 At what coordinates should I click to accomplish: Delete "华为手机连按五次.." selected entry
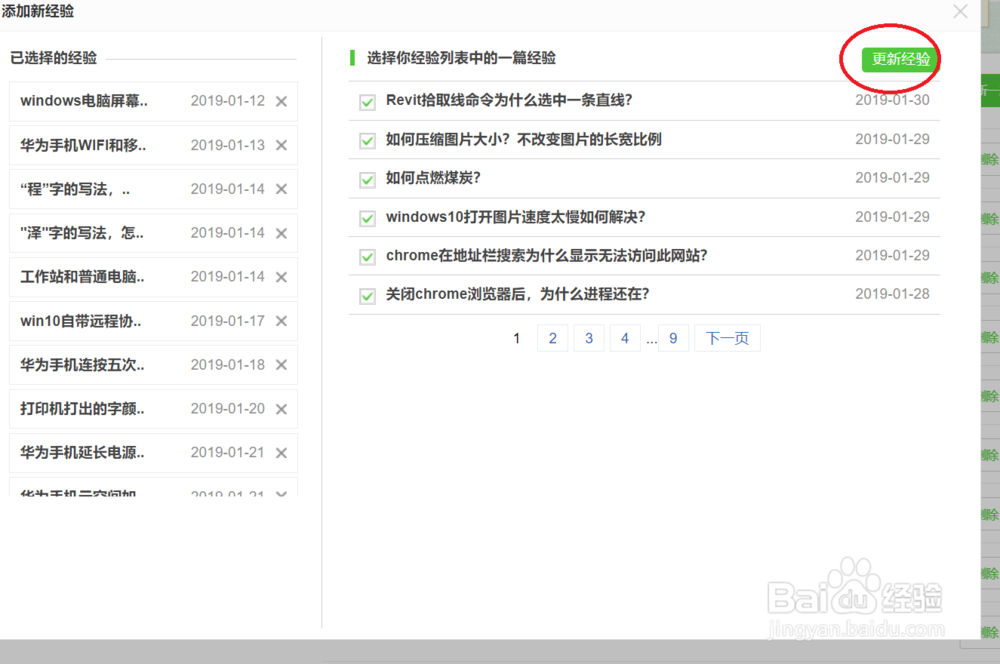[283, 365]
